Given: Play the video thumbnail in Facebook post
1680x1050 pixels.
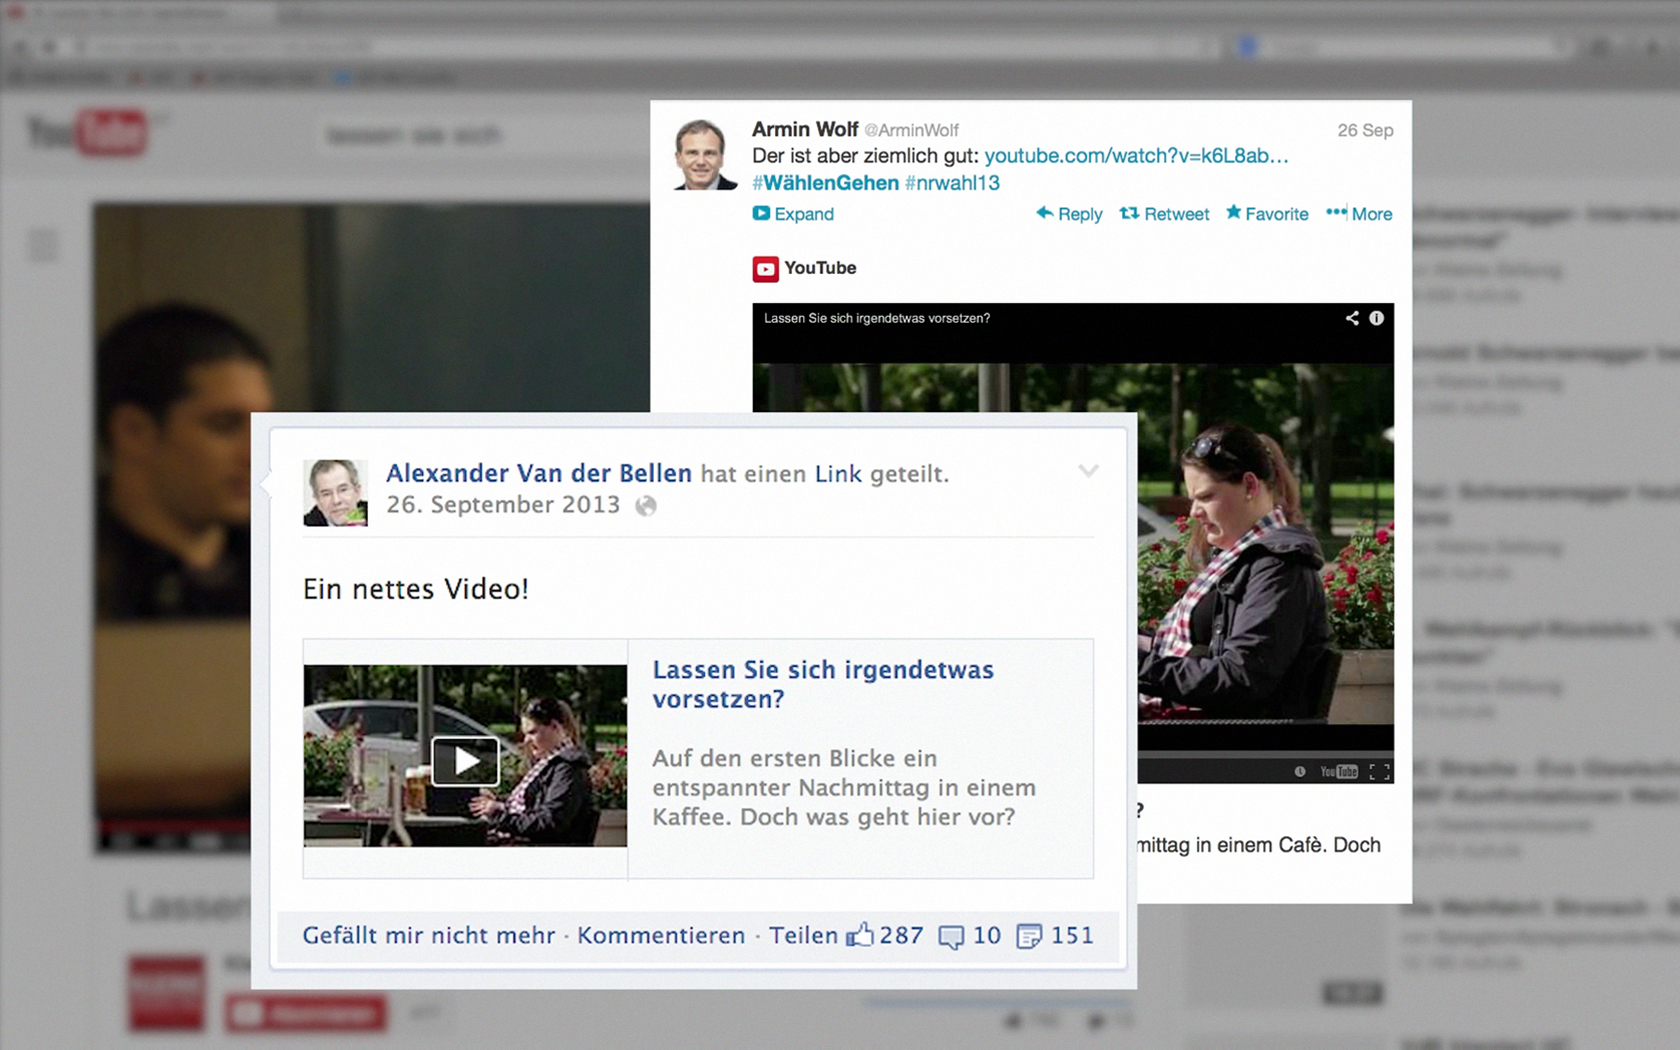Looking at the screenshot, I should click(465, 761).
